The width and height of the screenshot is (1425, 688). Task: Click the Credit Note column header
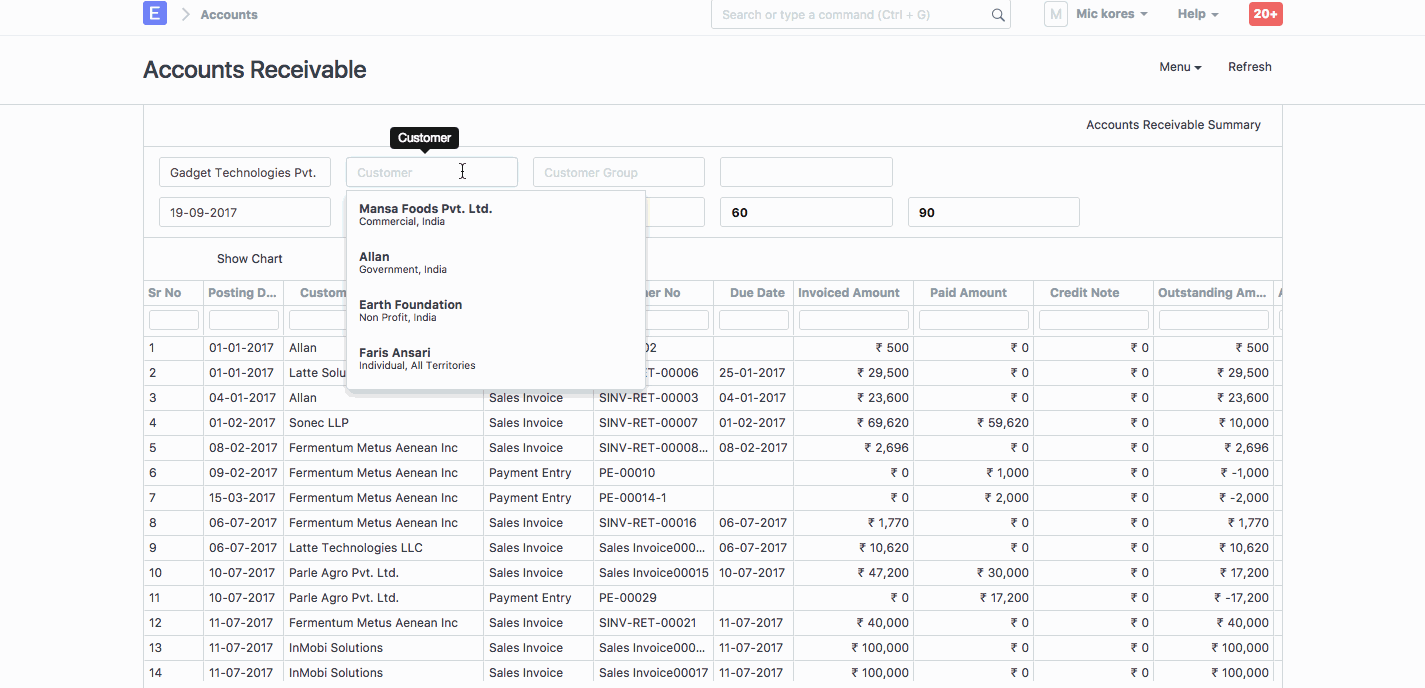1094,293
